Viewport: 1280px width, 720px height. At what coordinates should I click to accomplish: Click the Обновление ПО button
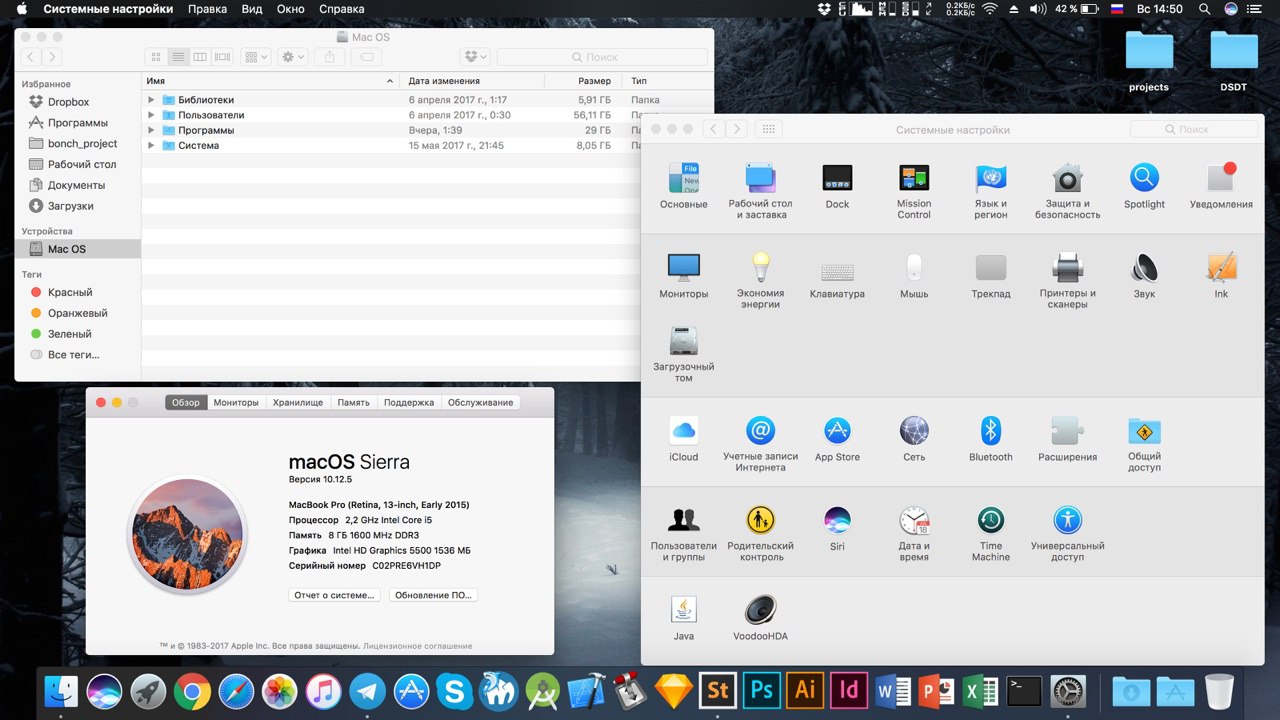[433, 595]
